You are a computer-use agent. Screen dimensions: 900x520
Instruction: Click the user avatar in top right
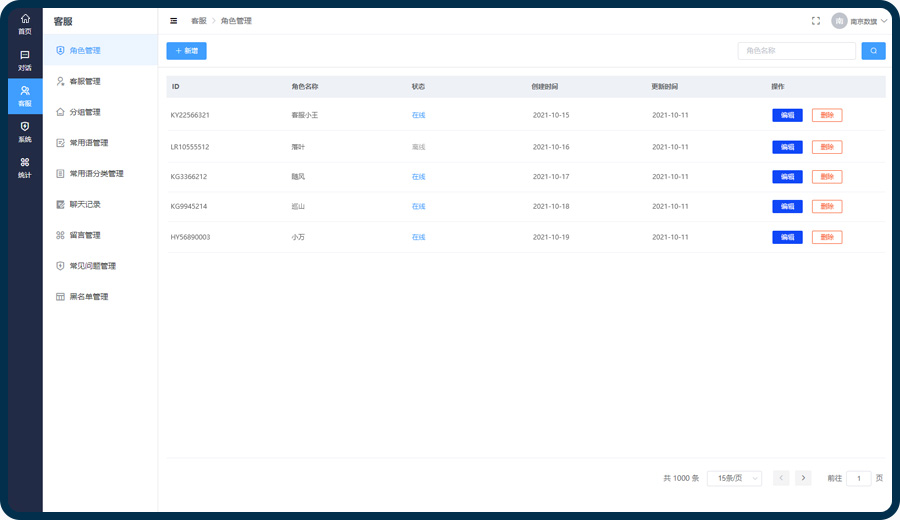[x=839, y=21]
